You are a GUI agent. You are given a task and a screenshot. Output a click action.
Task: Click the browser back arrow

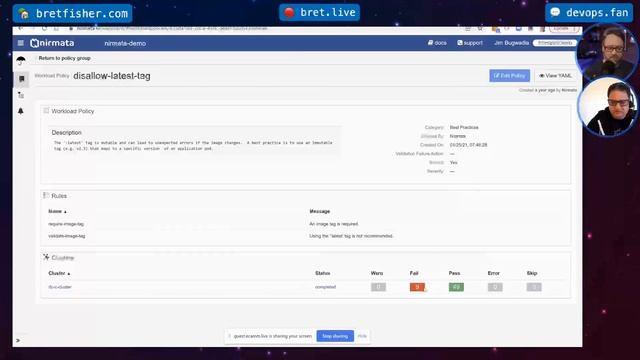(x=20, y=29)
